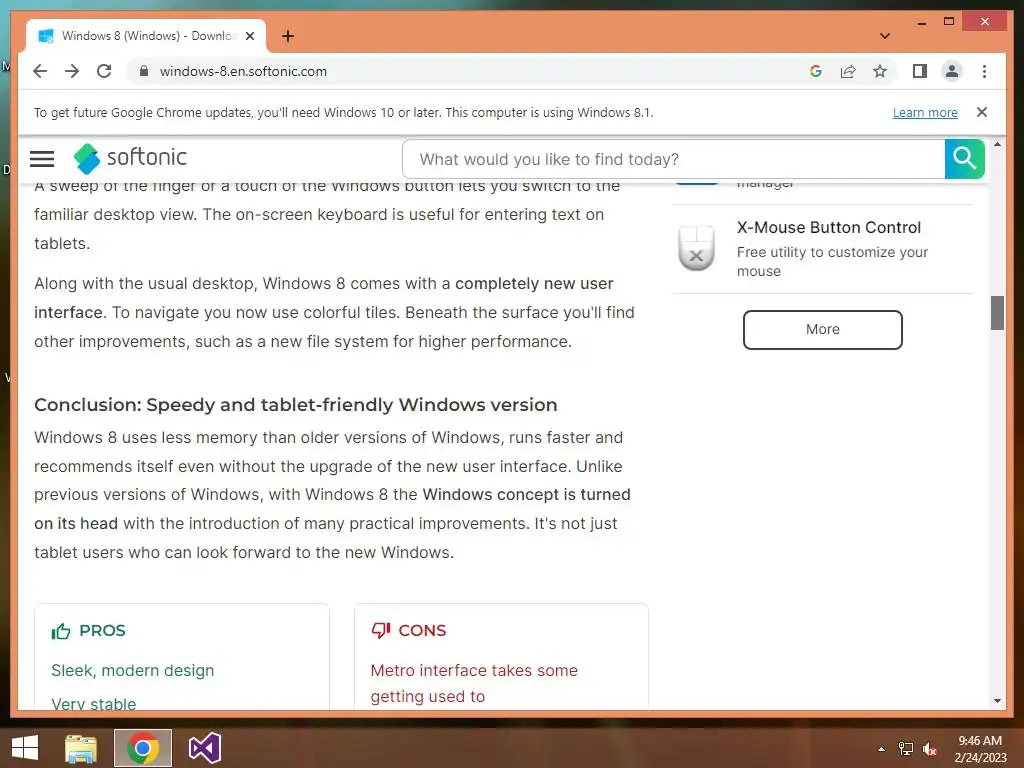This screenshot has width=1024, height=768.
Task: Close the Windows 8 Softonic tab
Action: coord(249,36)
